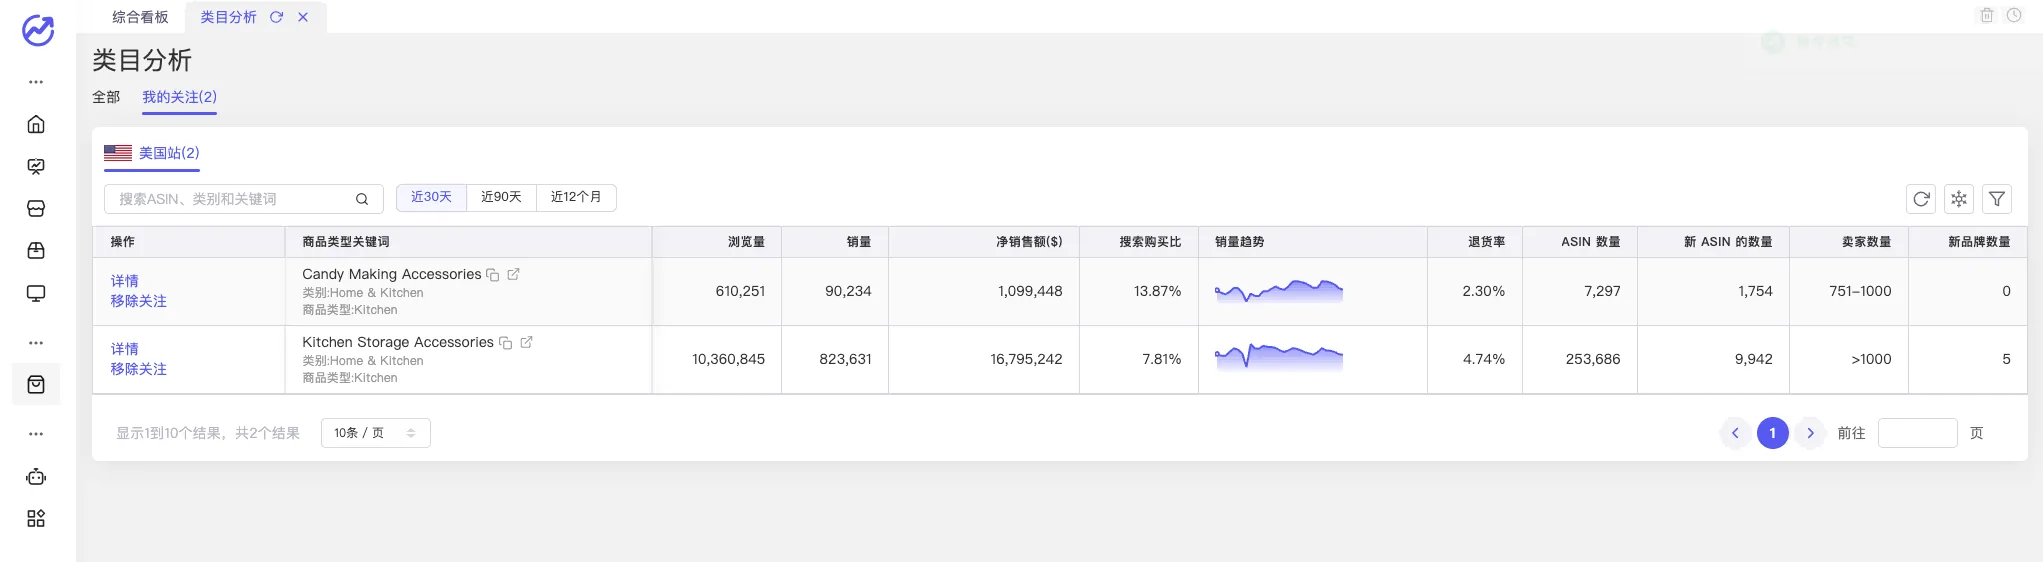Click the Kitchen Storage sales trend chart
This screenshot has width=2043, height=562.
(1279, 356)
